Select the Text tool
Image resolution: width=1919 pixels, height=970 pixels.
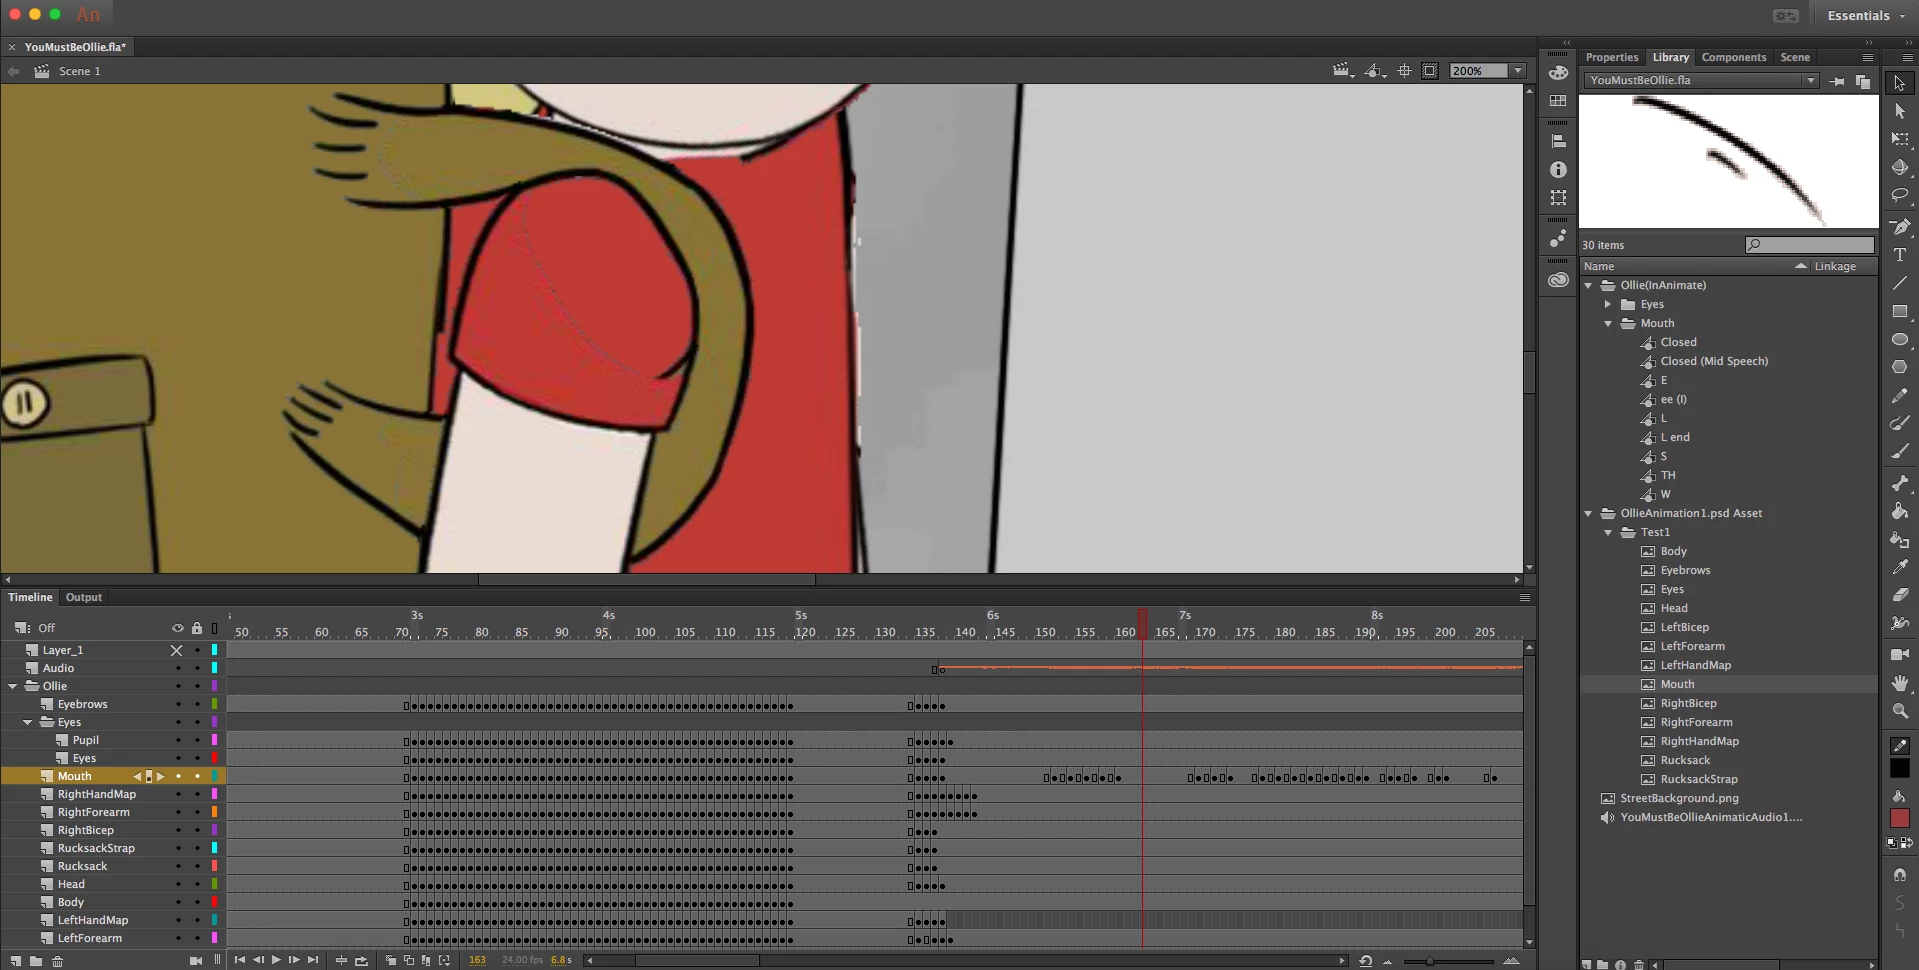coord(1900,255)
